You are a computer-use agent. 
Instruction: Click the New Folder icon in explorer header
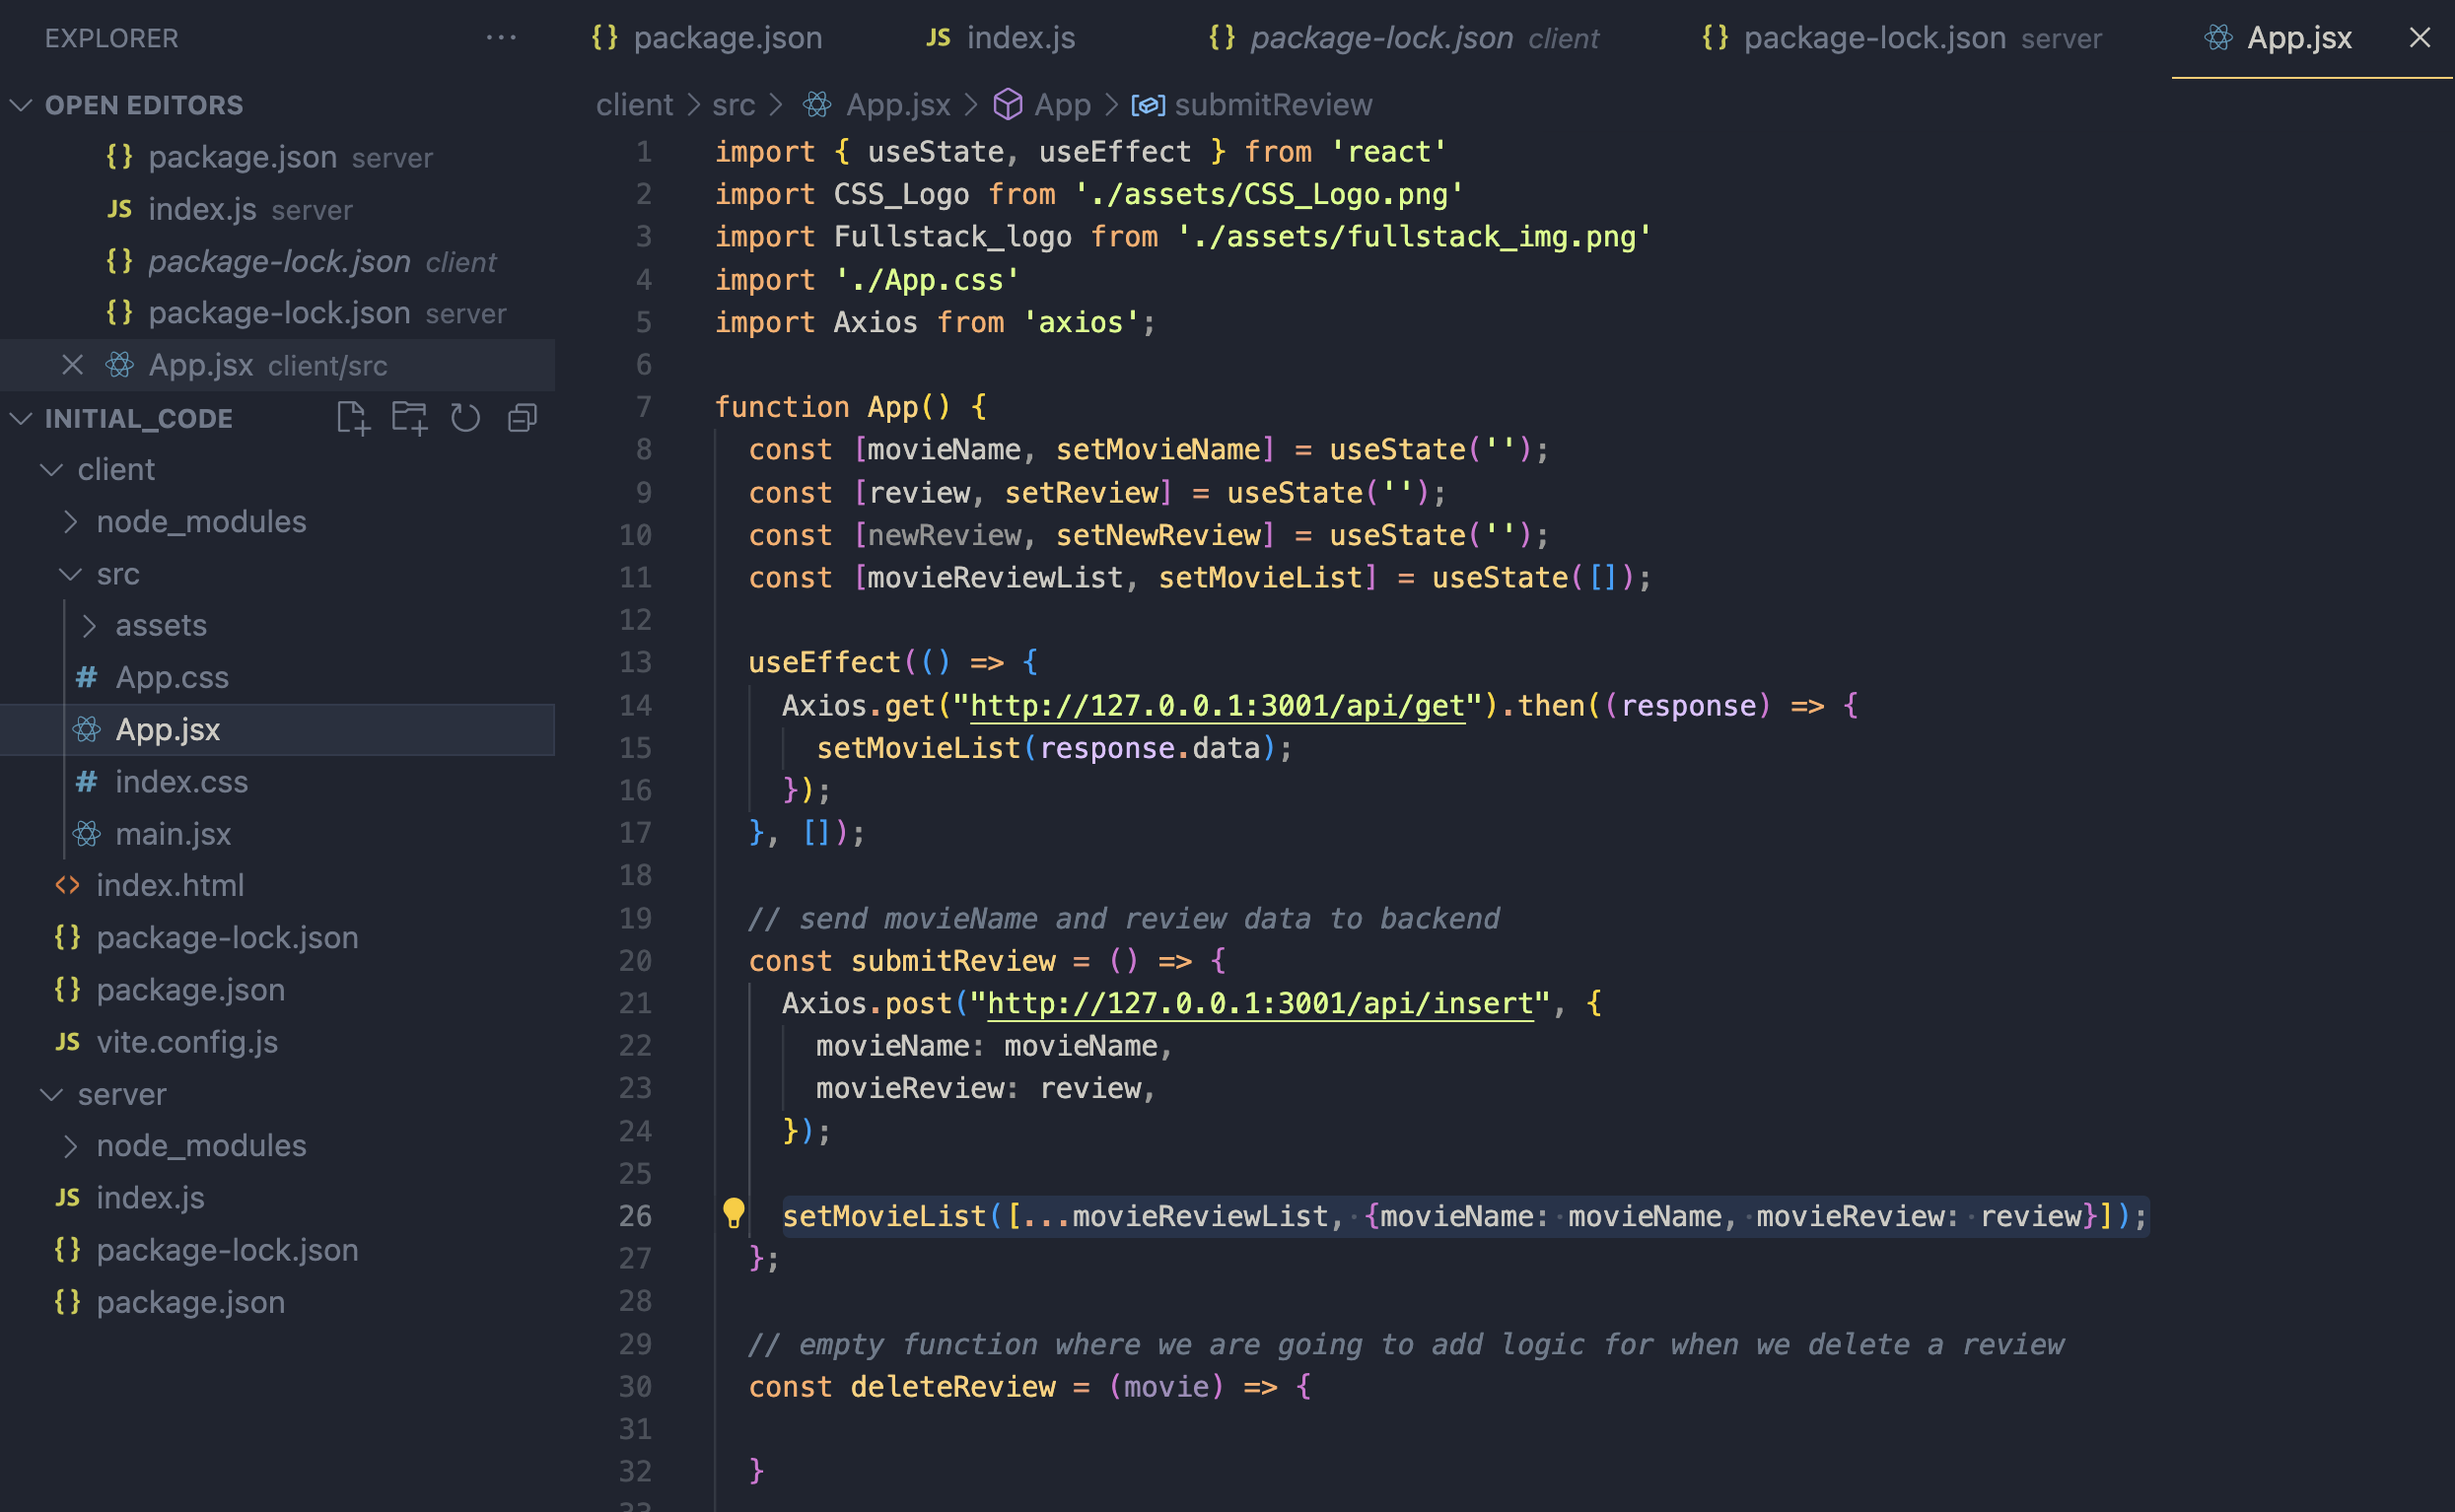tap(409, 418)
